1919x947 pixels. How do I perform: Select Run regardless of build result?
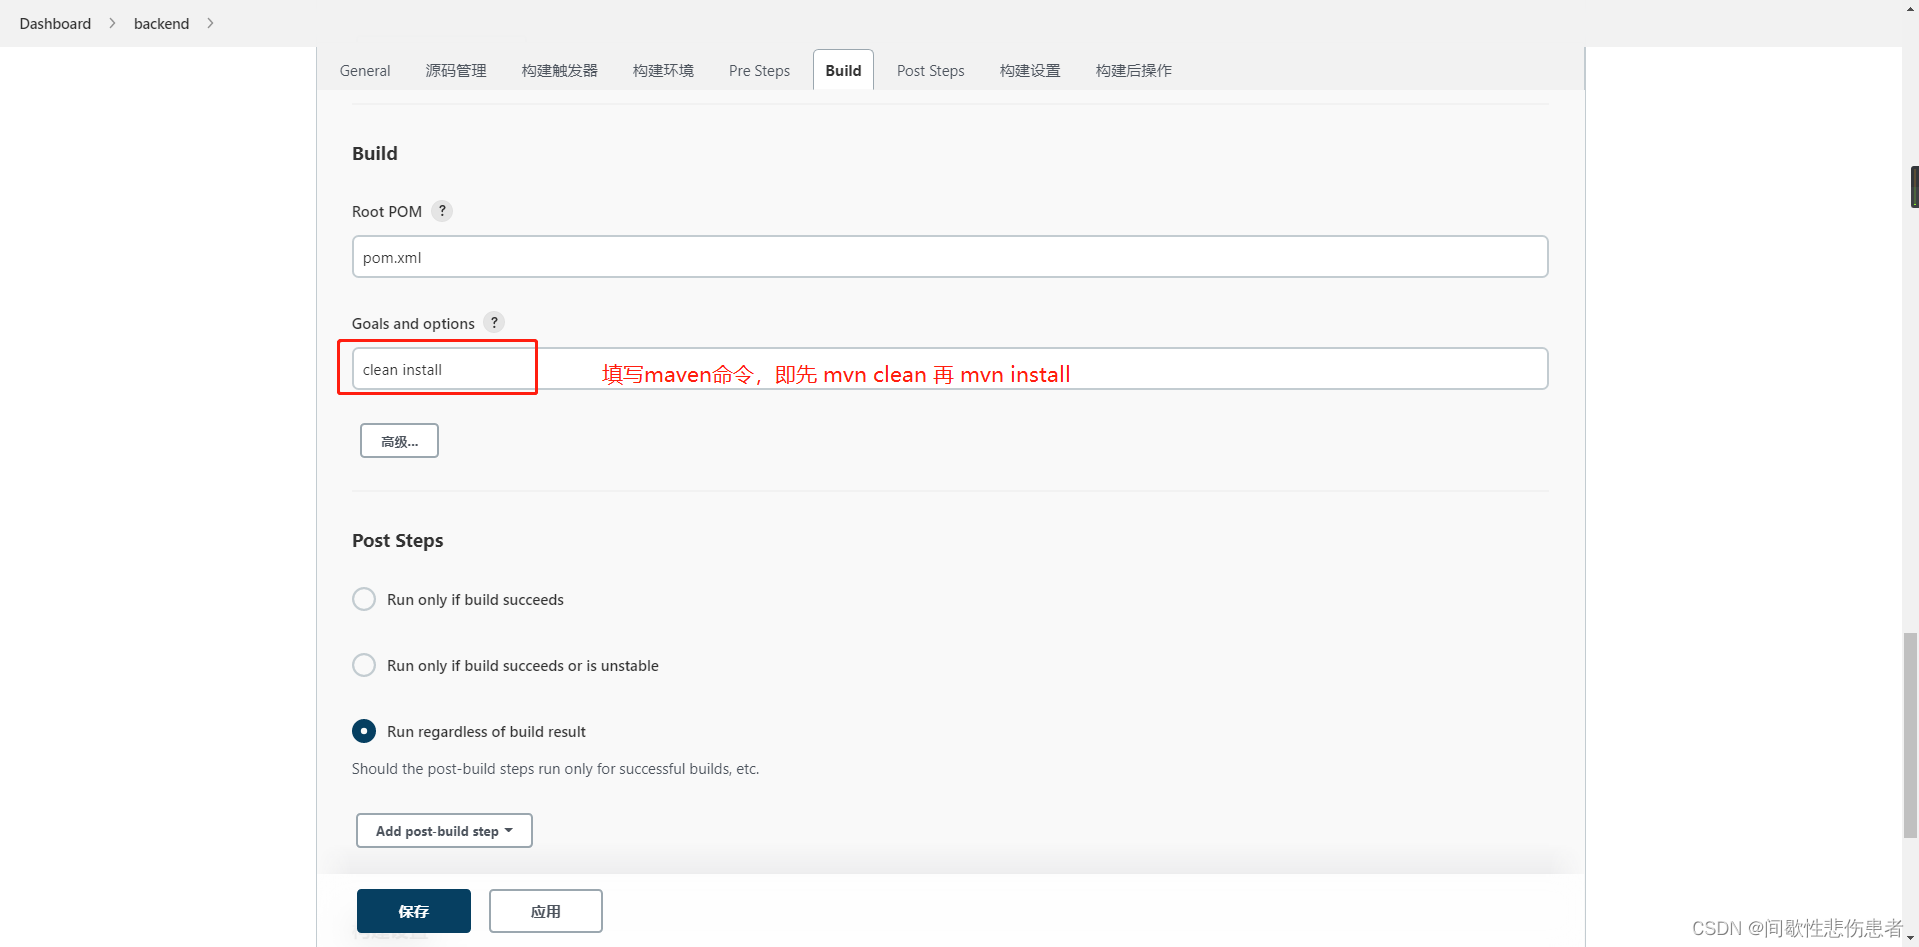(364, 731)
